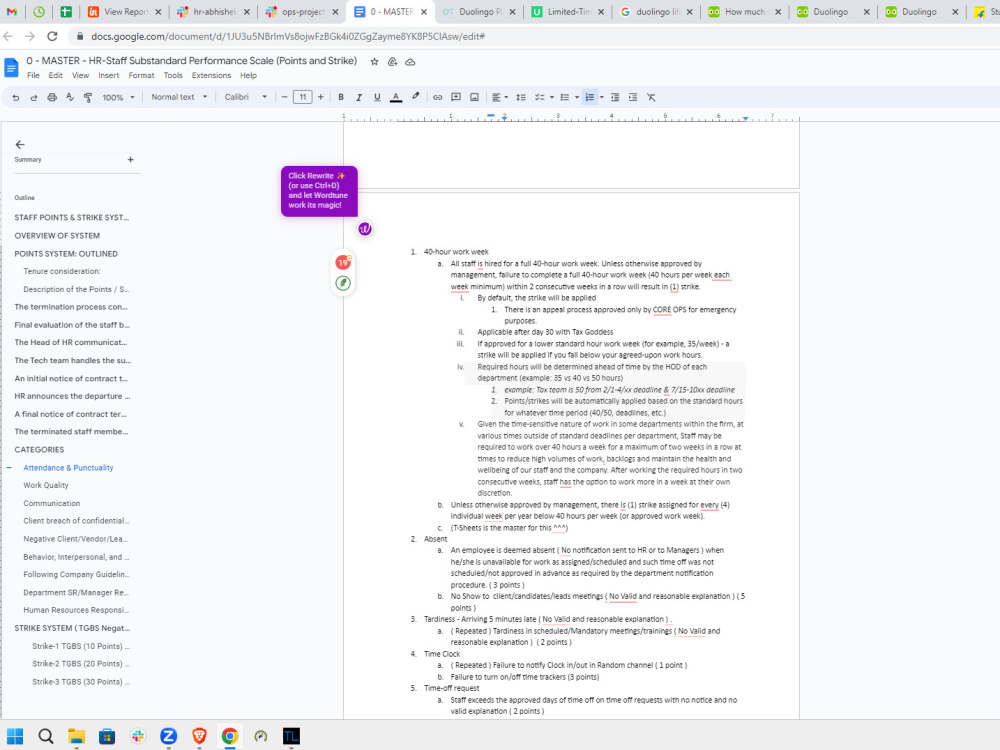Insert an image using the image icon
Screen dimensions: 1000x750
(x=474, y=98)
